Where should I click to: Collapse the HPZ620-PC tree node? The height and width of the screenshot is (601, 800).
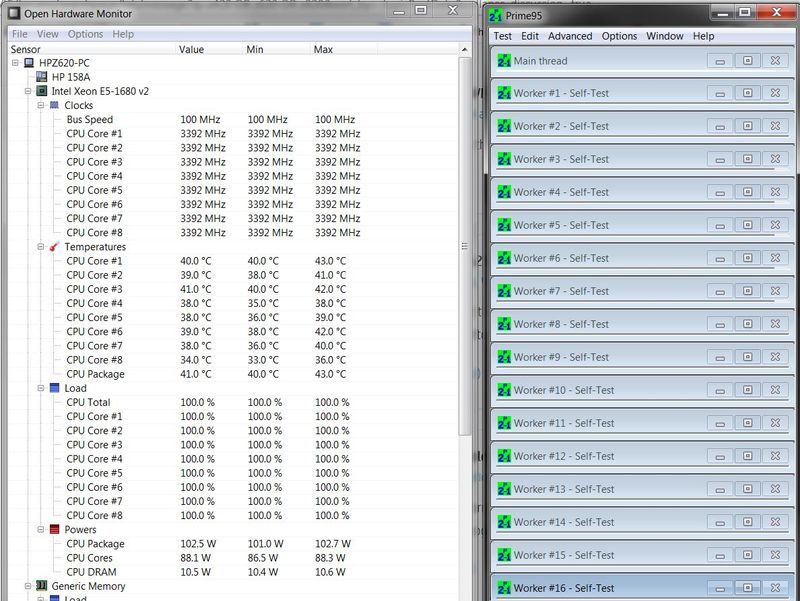point(15,63)
